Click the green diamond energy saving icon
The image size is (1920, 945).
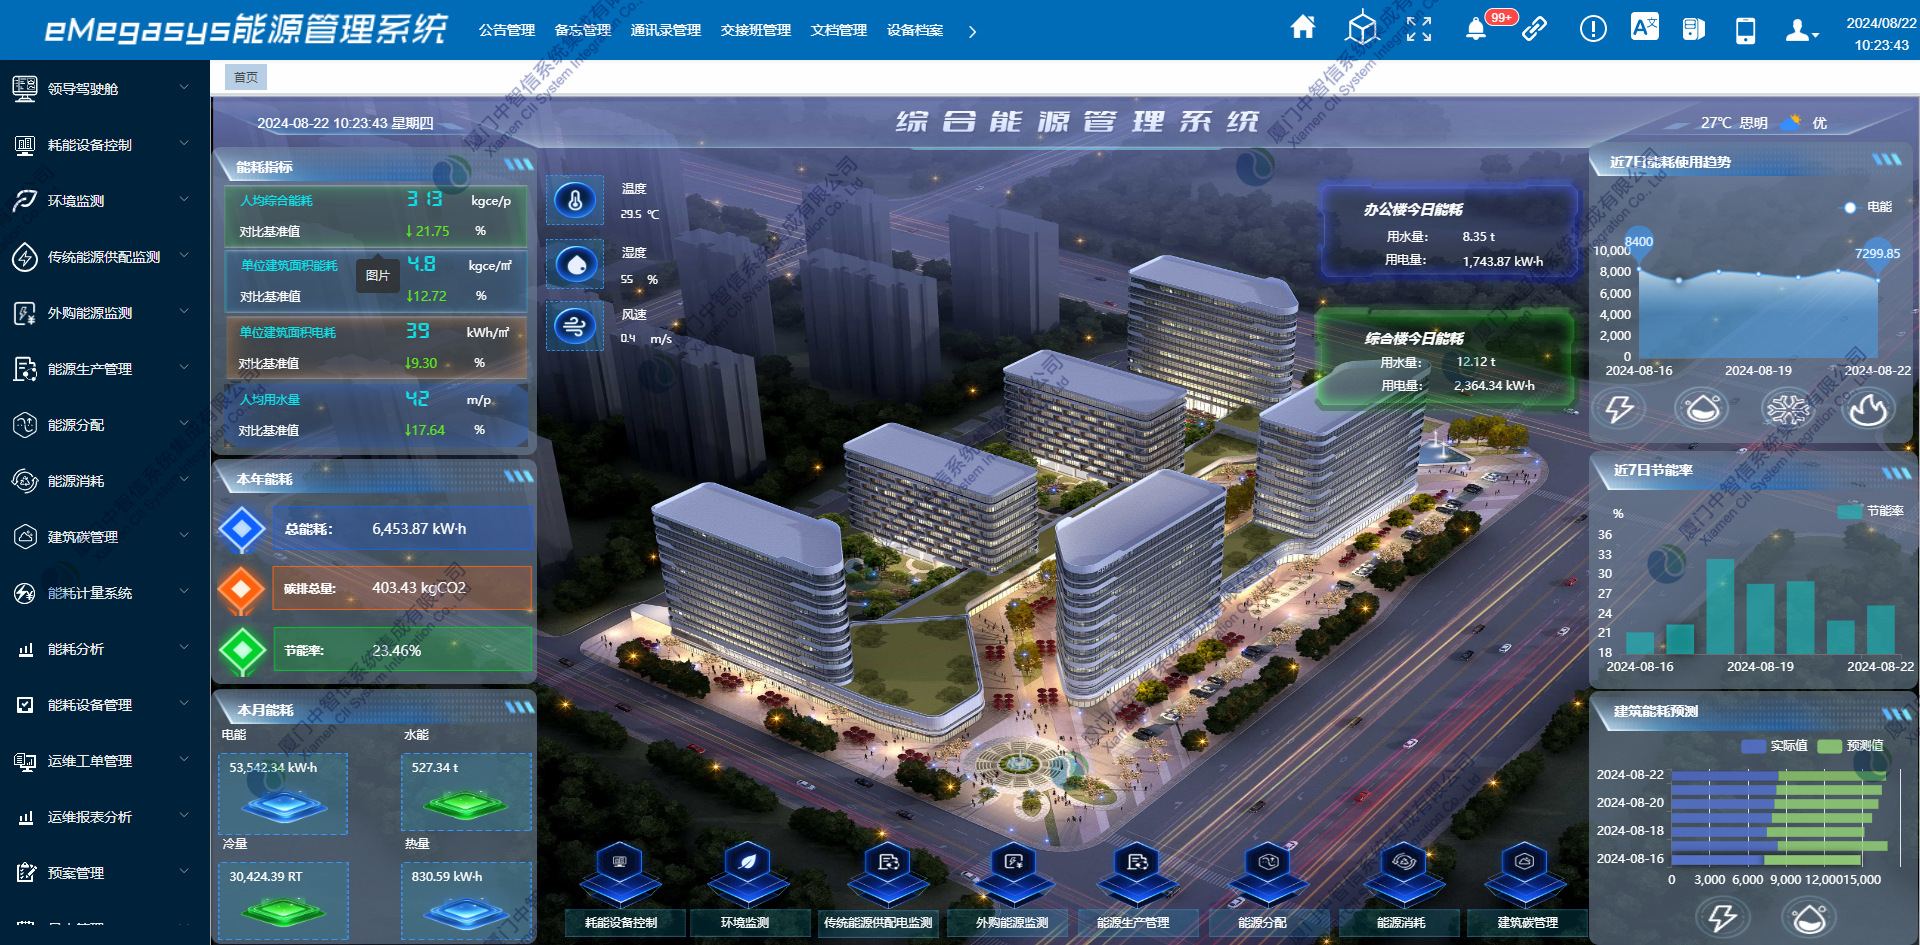point(242,651)
